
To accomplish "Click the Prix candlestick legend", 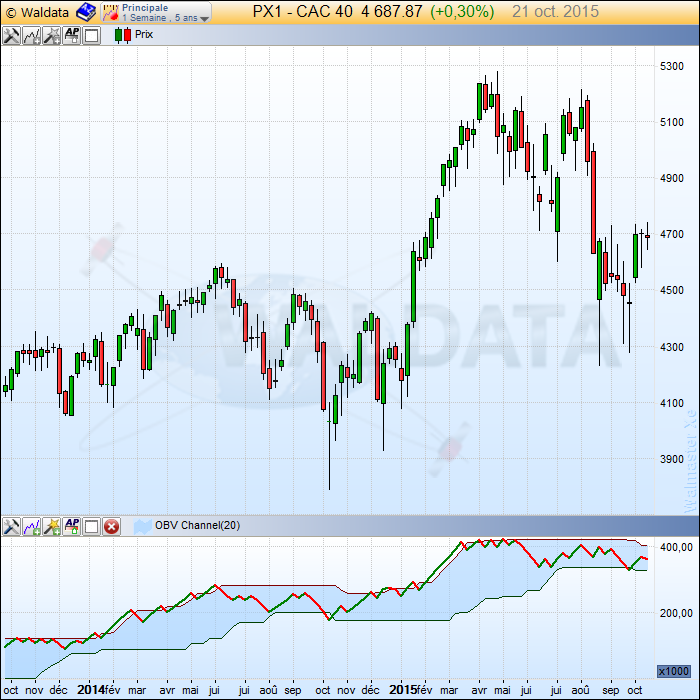I will (x=134, y=35).
